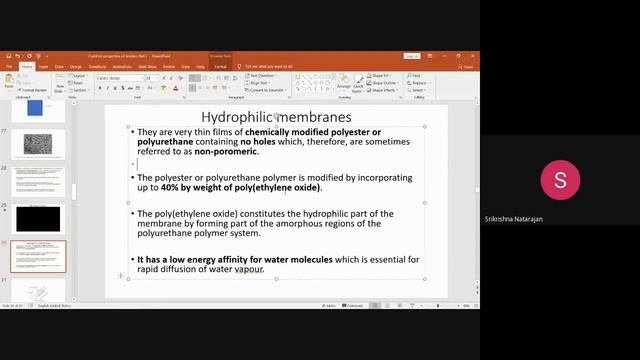
Task: Toggle Bold formatting
Action: [100, 88]
